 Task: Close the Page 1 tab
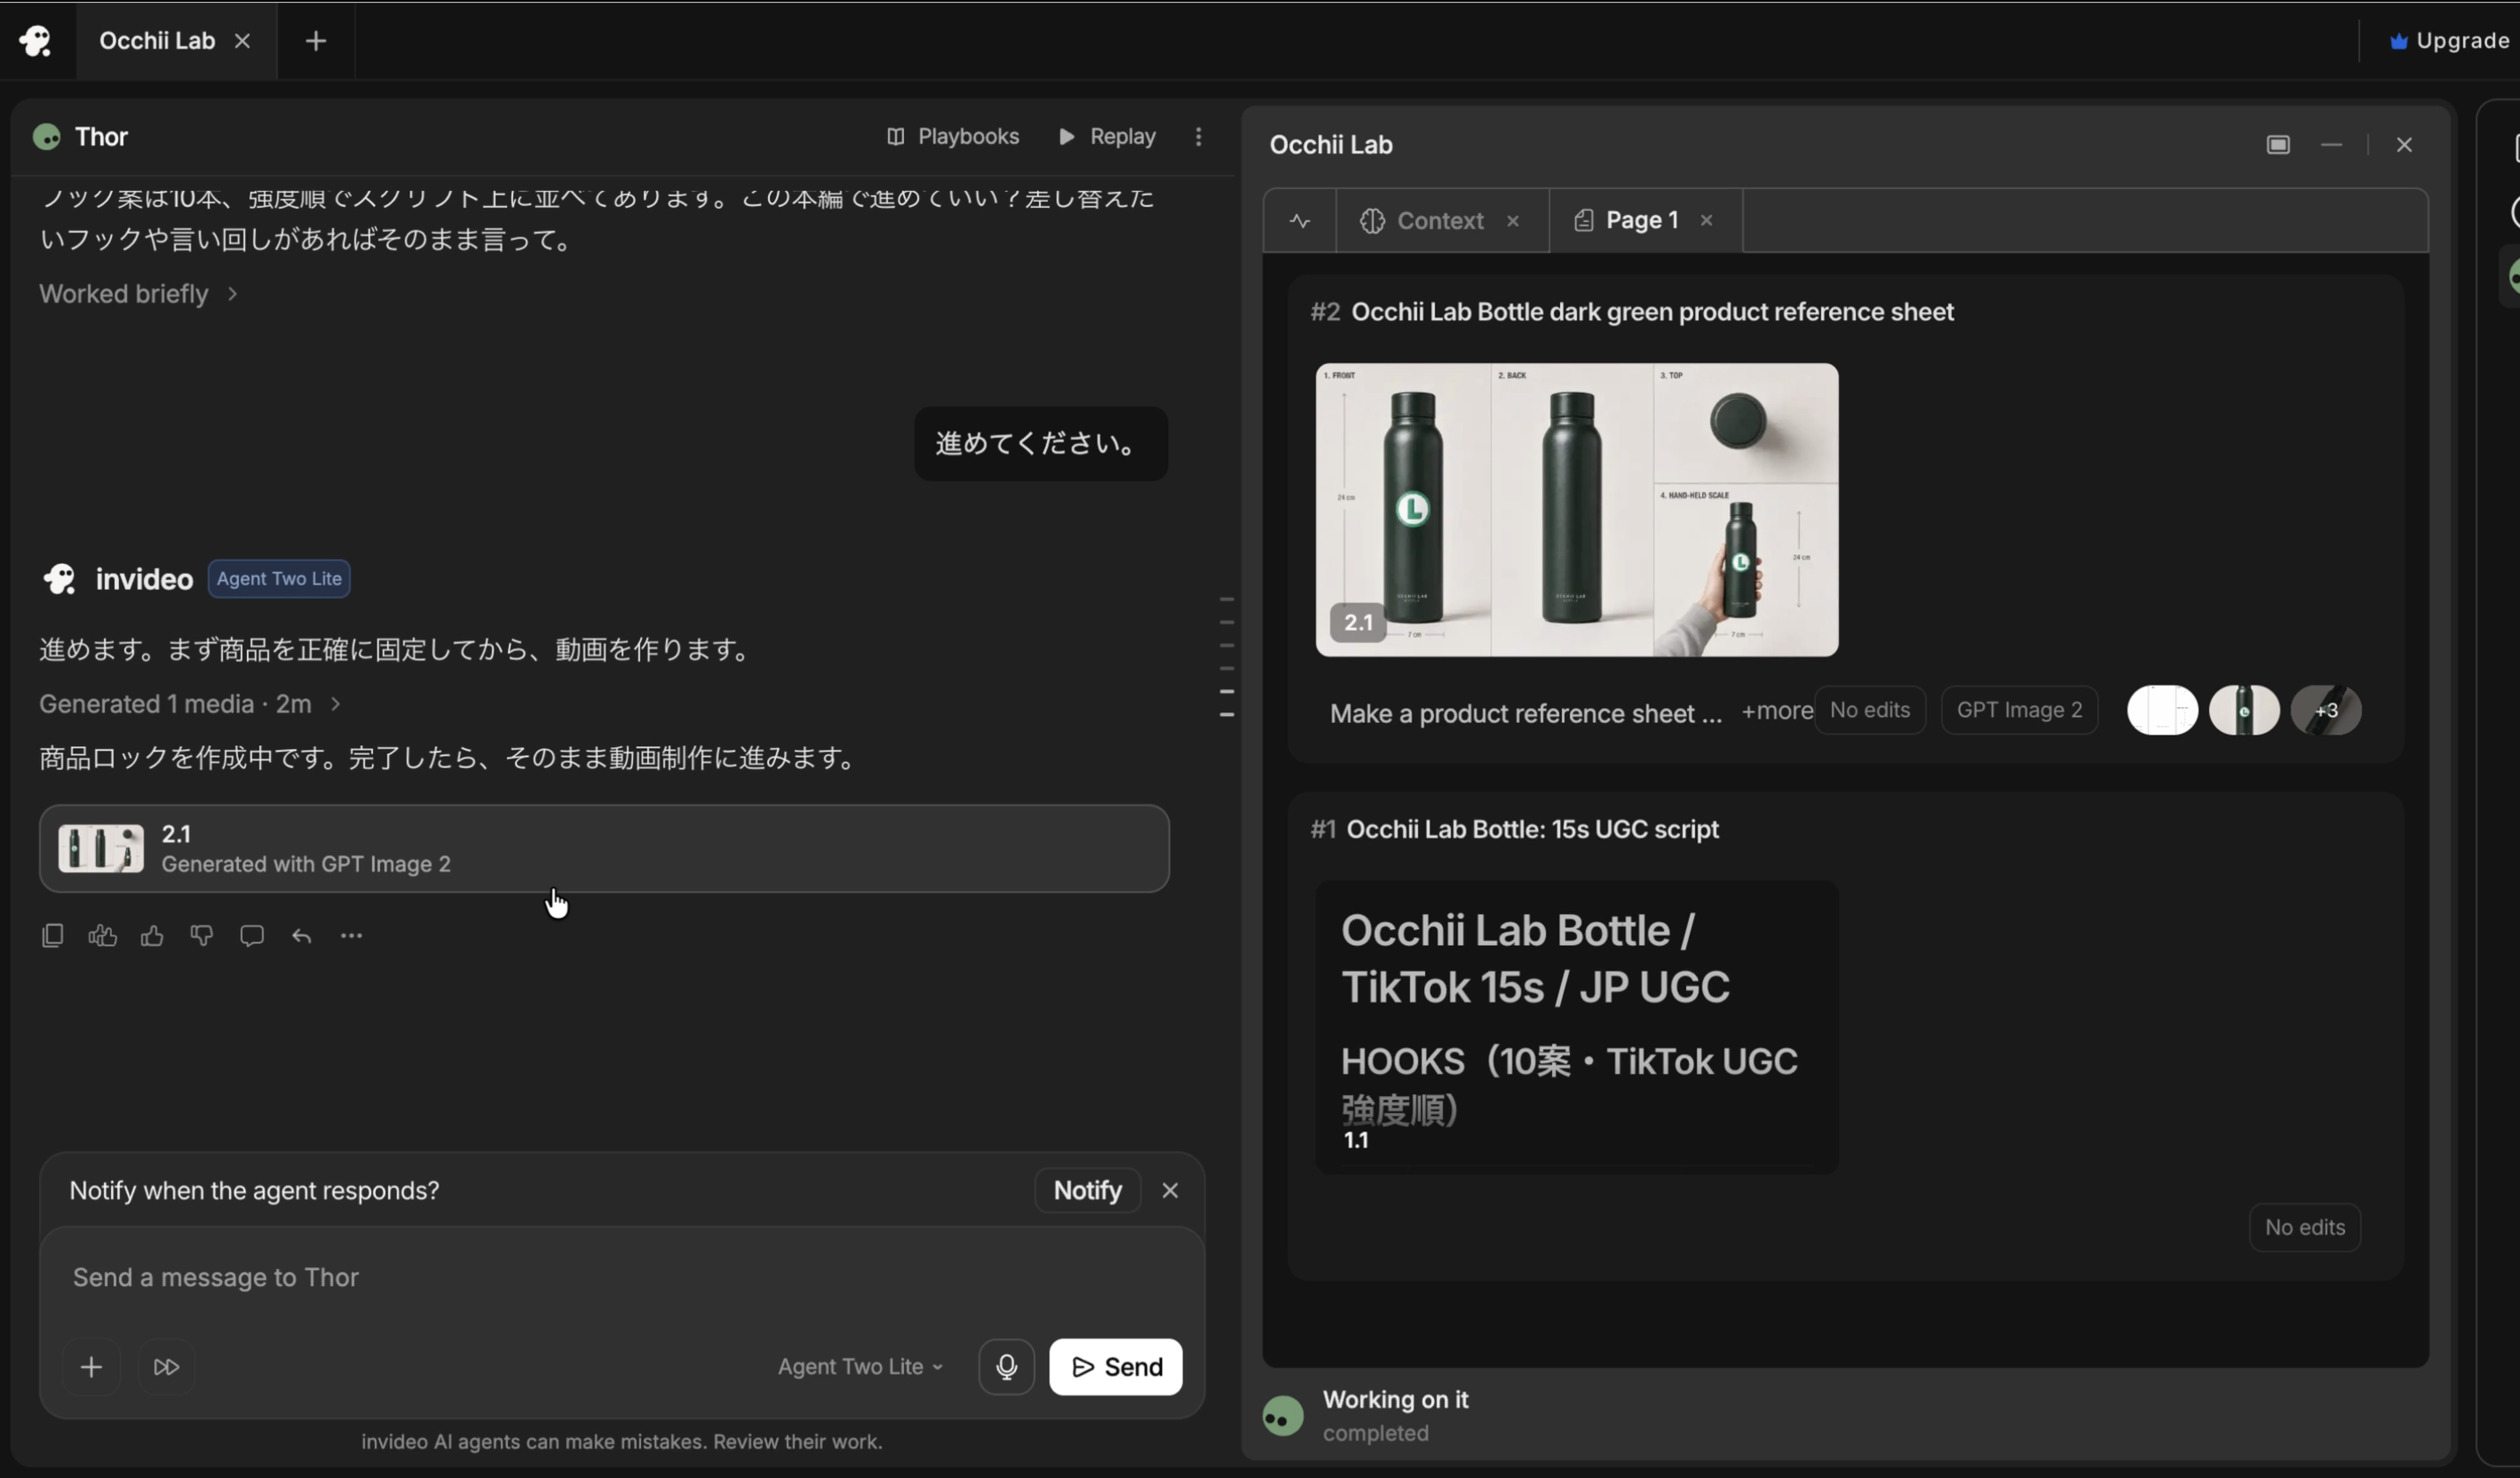(1706, 221)
